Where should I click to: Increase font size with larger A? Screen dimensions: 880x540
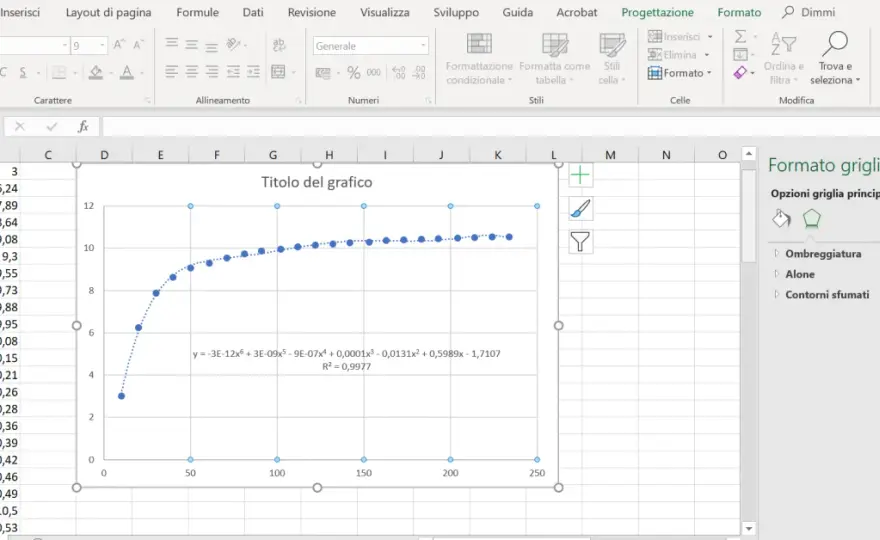tap(119, 45)
